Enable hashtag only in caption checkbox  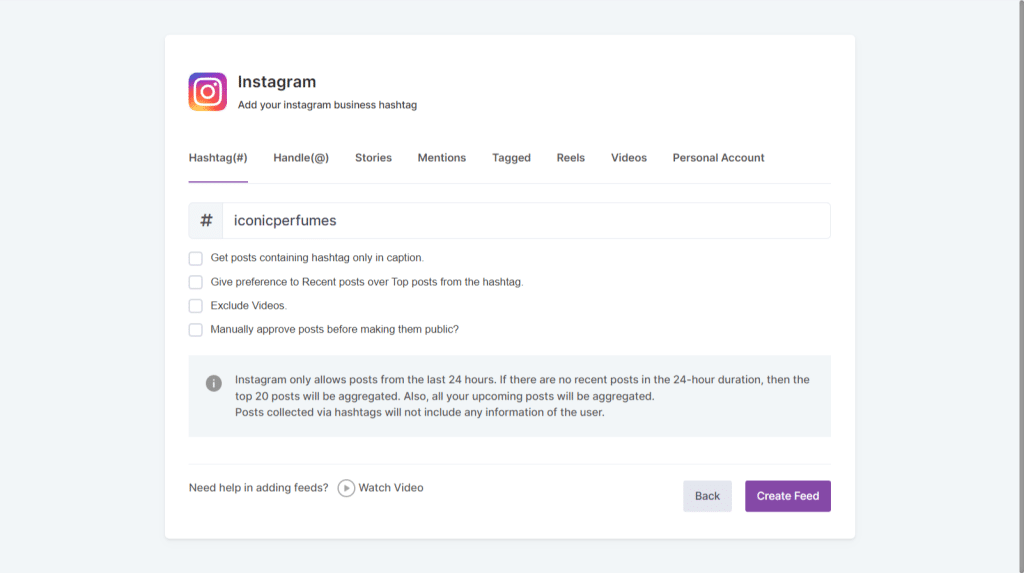point(196,258)
